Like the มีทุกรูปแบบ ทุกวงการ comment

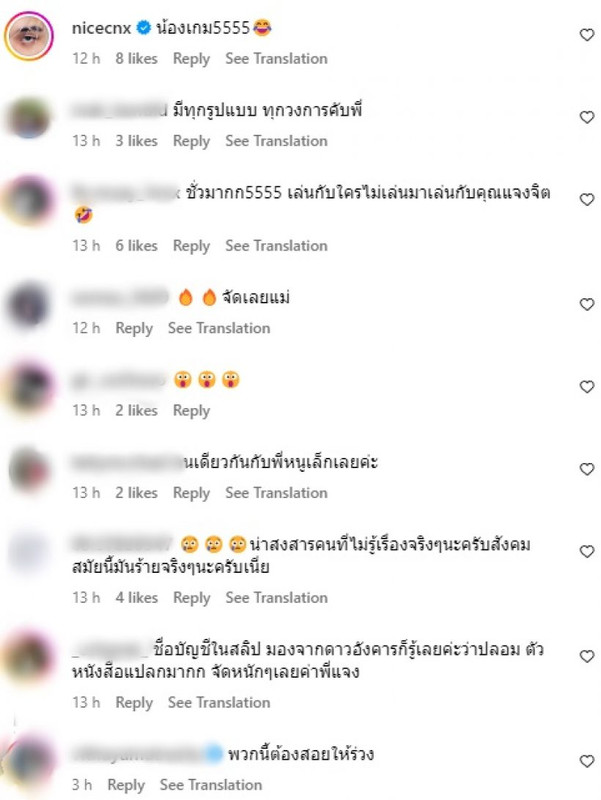click(x=587, y=117)
